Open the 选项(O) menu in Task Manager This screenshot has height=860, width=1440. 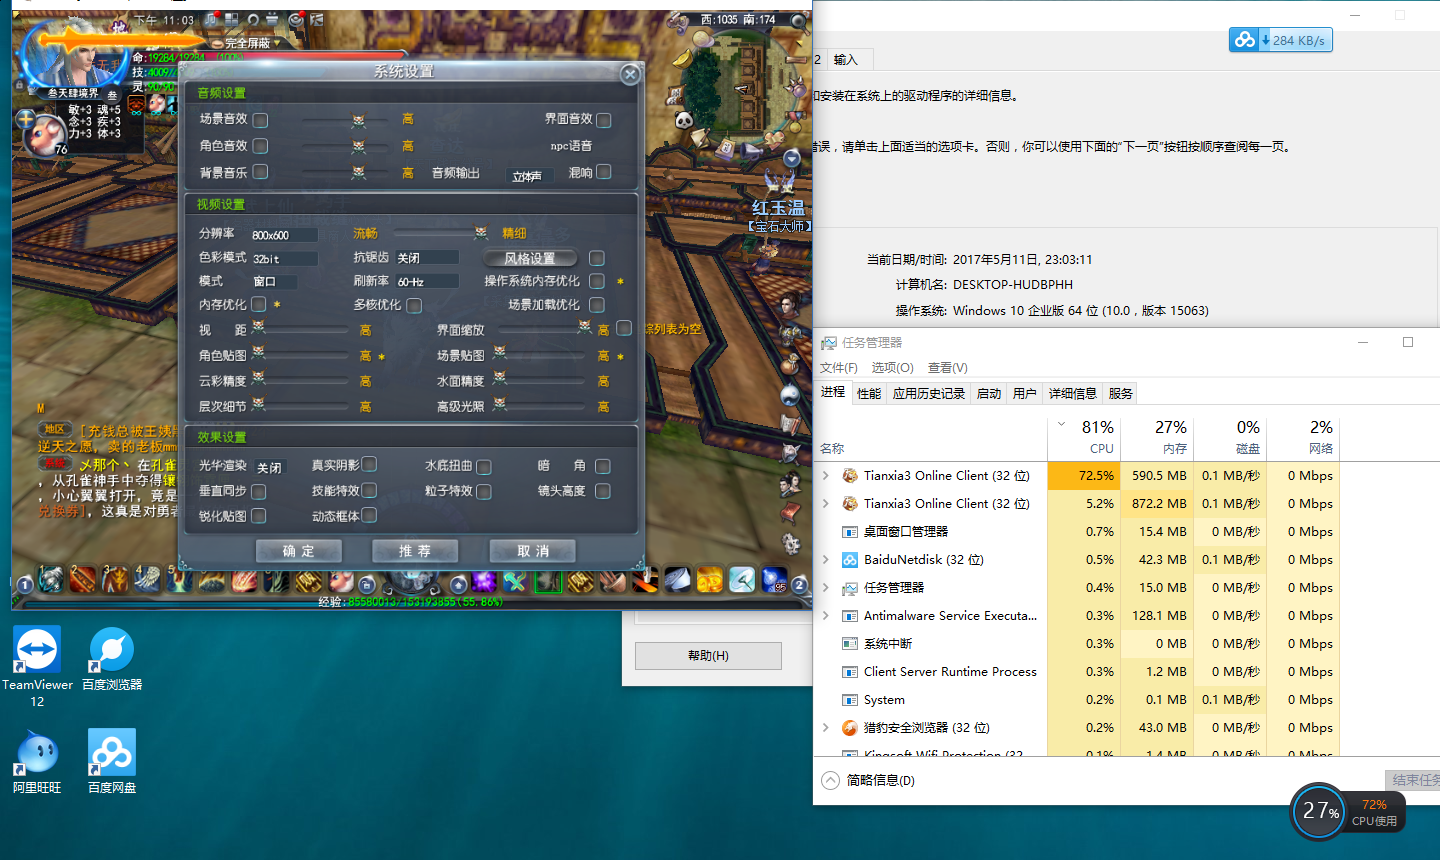point(892,368)
